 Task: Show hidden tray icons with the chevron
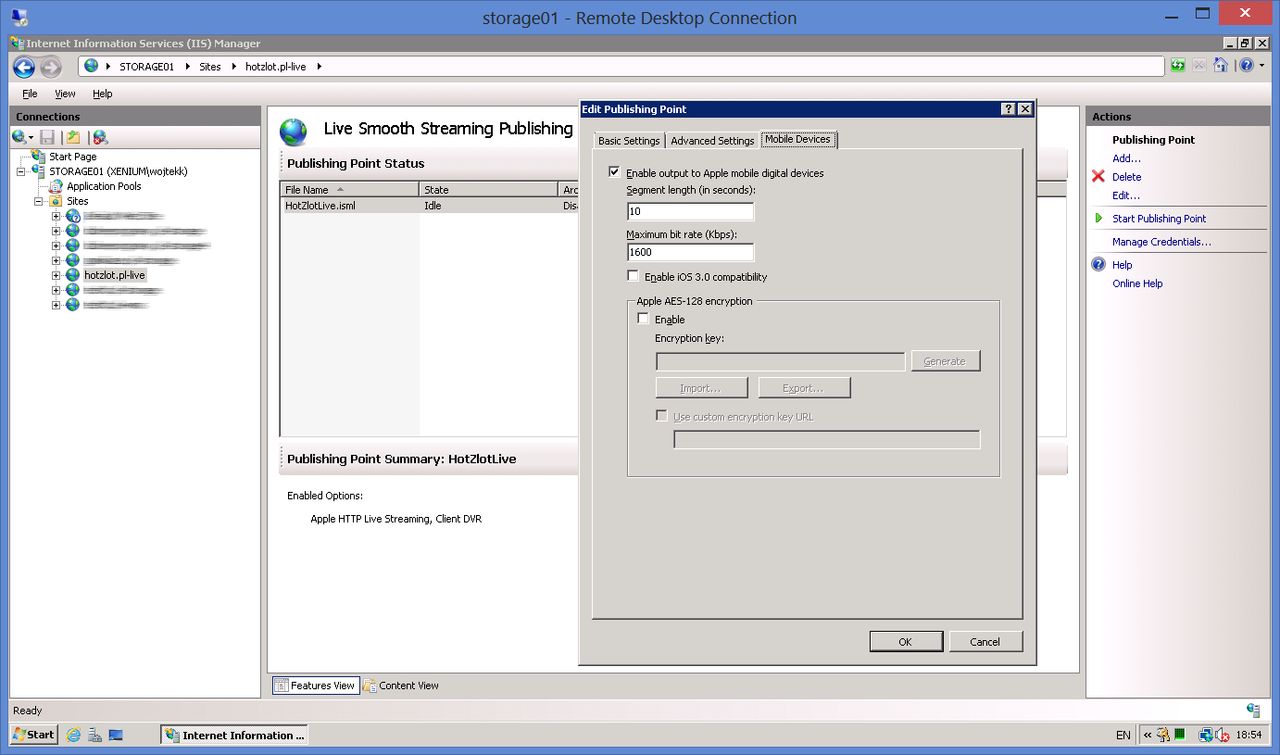pos(1148,735)
